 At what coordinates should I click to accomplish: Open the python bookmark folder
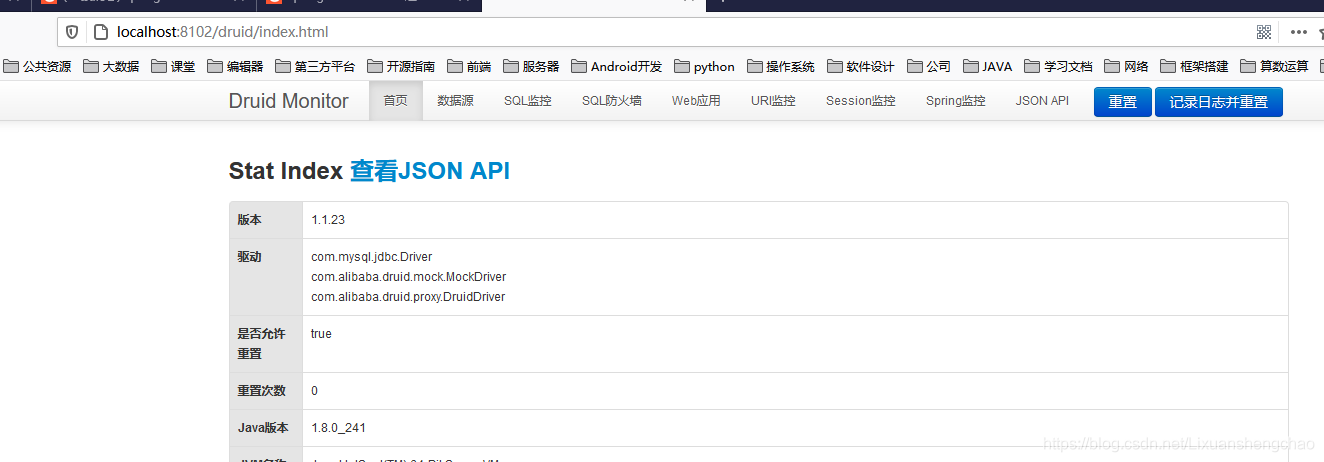click(705, 67)
